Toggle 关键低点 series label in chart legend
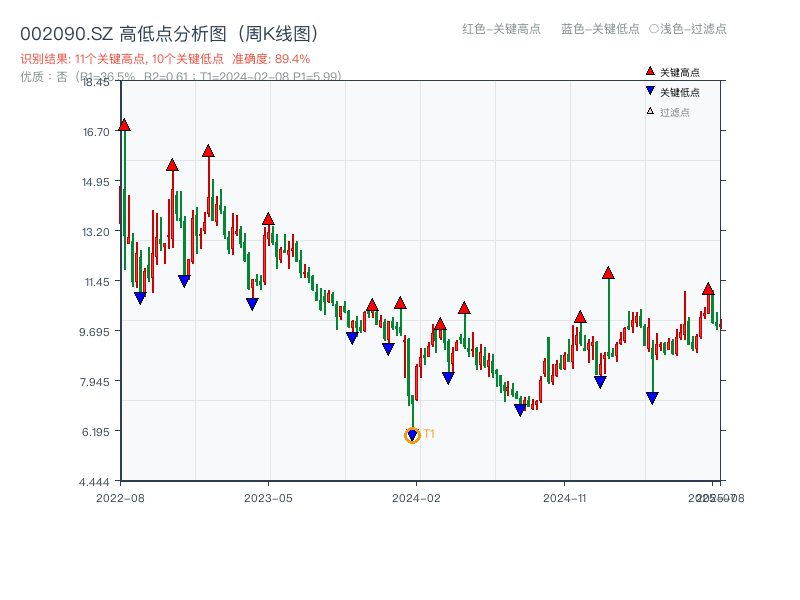Viewport: 800px width, 600px height. (680, 92)
